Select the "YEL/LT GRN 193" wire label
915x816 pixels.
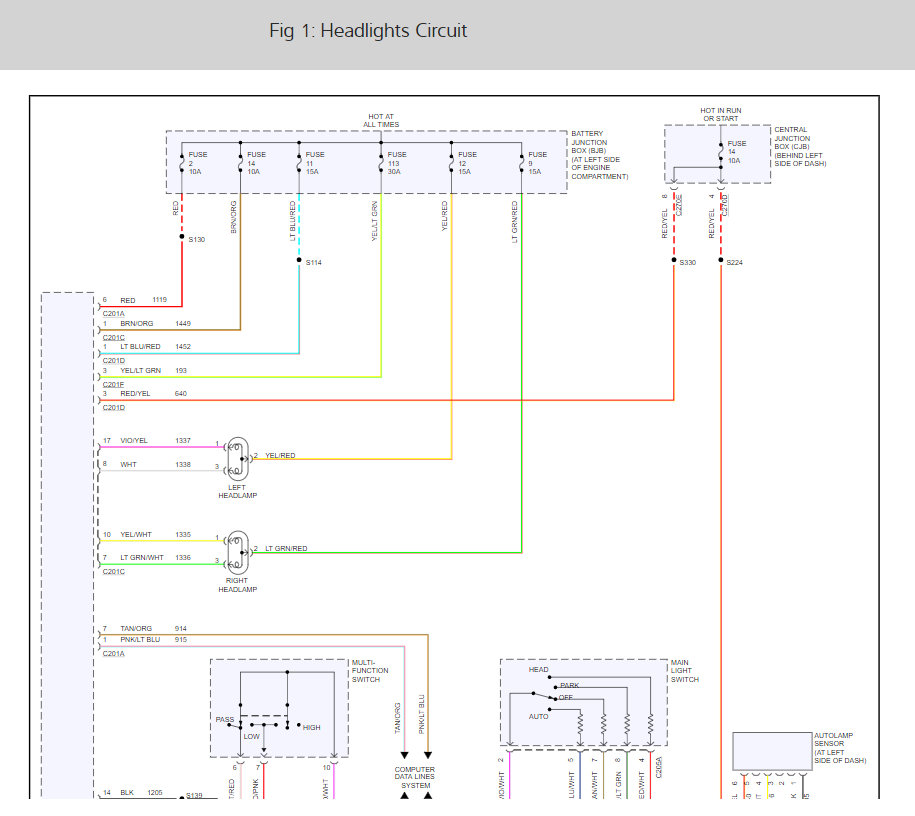pos(153,371)
